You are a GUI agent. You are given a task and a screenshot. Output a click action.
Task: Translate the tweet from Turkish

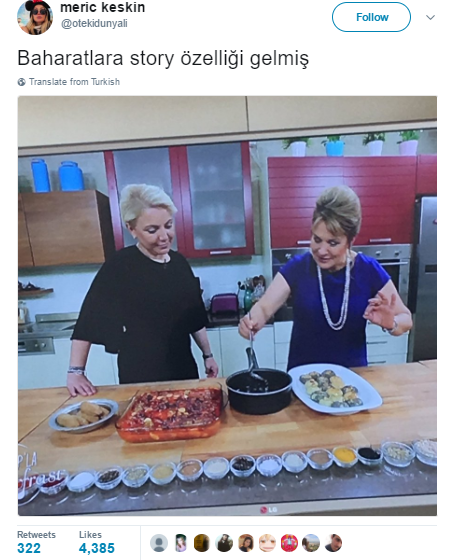pyautogui.click(x=74, y=82)
